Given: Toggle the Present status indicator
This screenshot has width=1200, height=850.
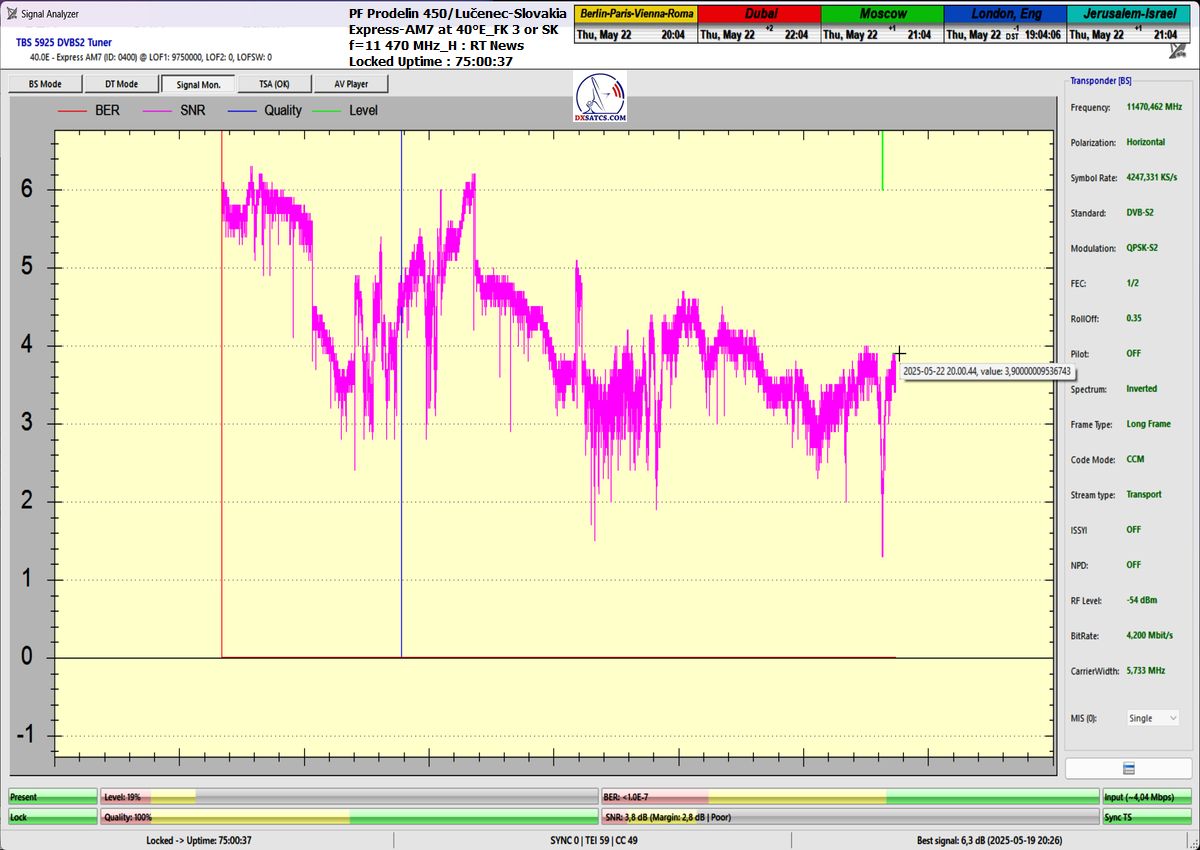Looking at the screenshot, I should click(51, 797).
